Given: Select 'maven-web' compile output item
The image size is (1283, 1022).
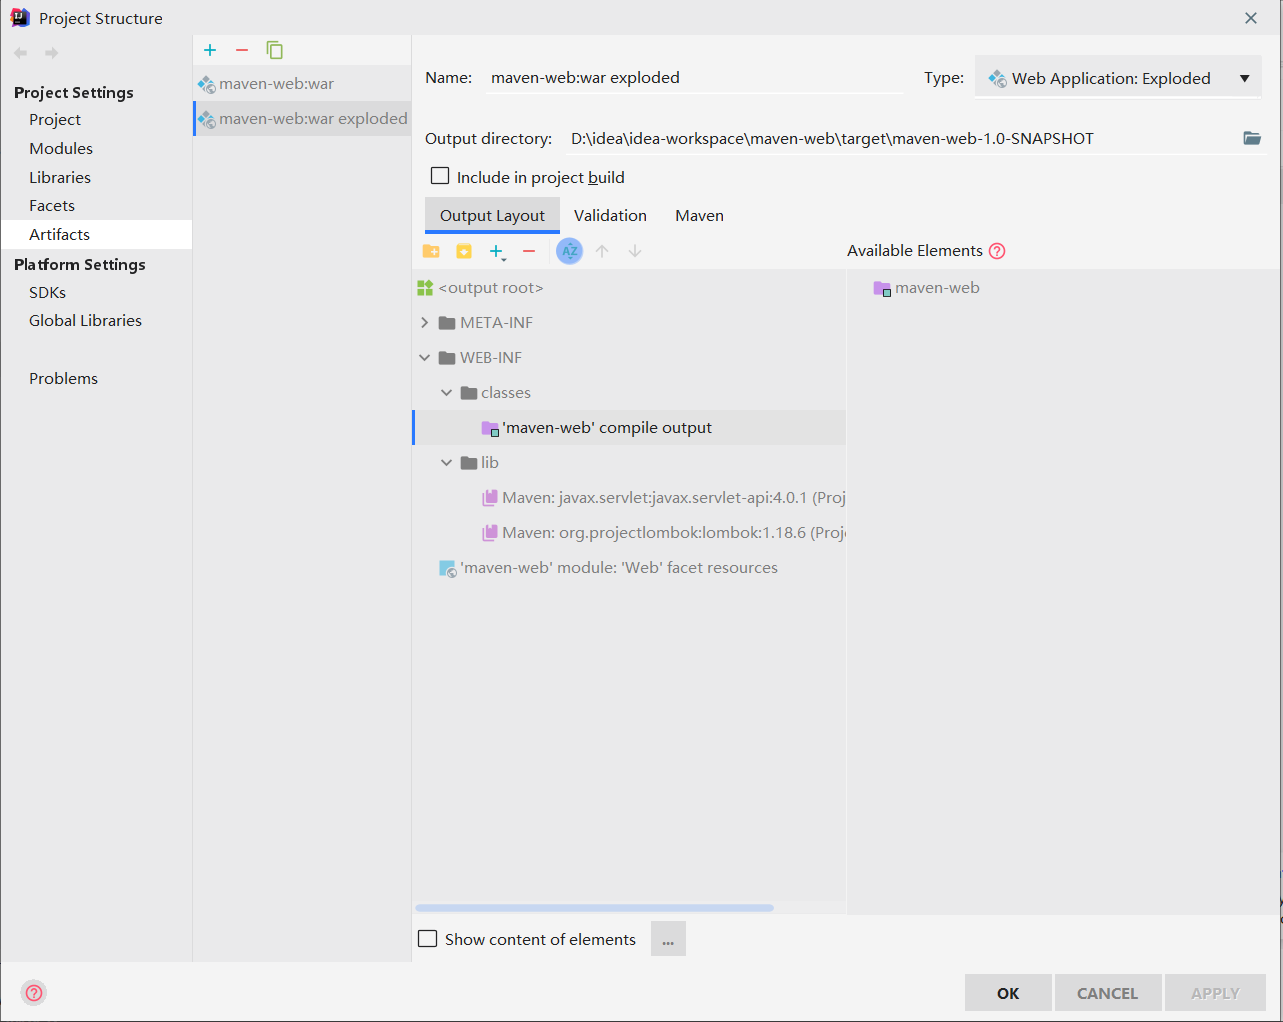Looking at the screenshot, I should [x=629, y=428].
